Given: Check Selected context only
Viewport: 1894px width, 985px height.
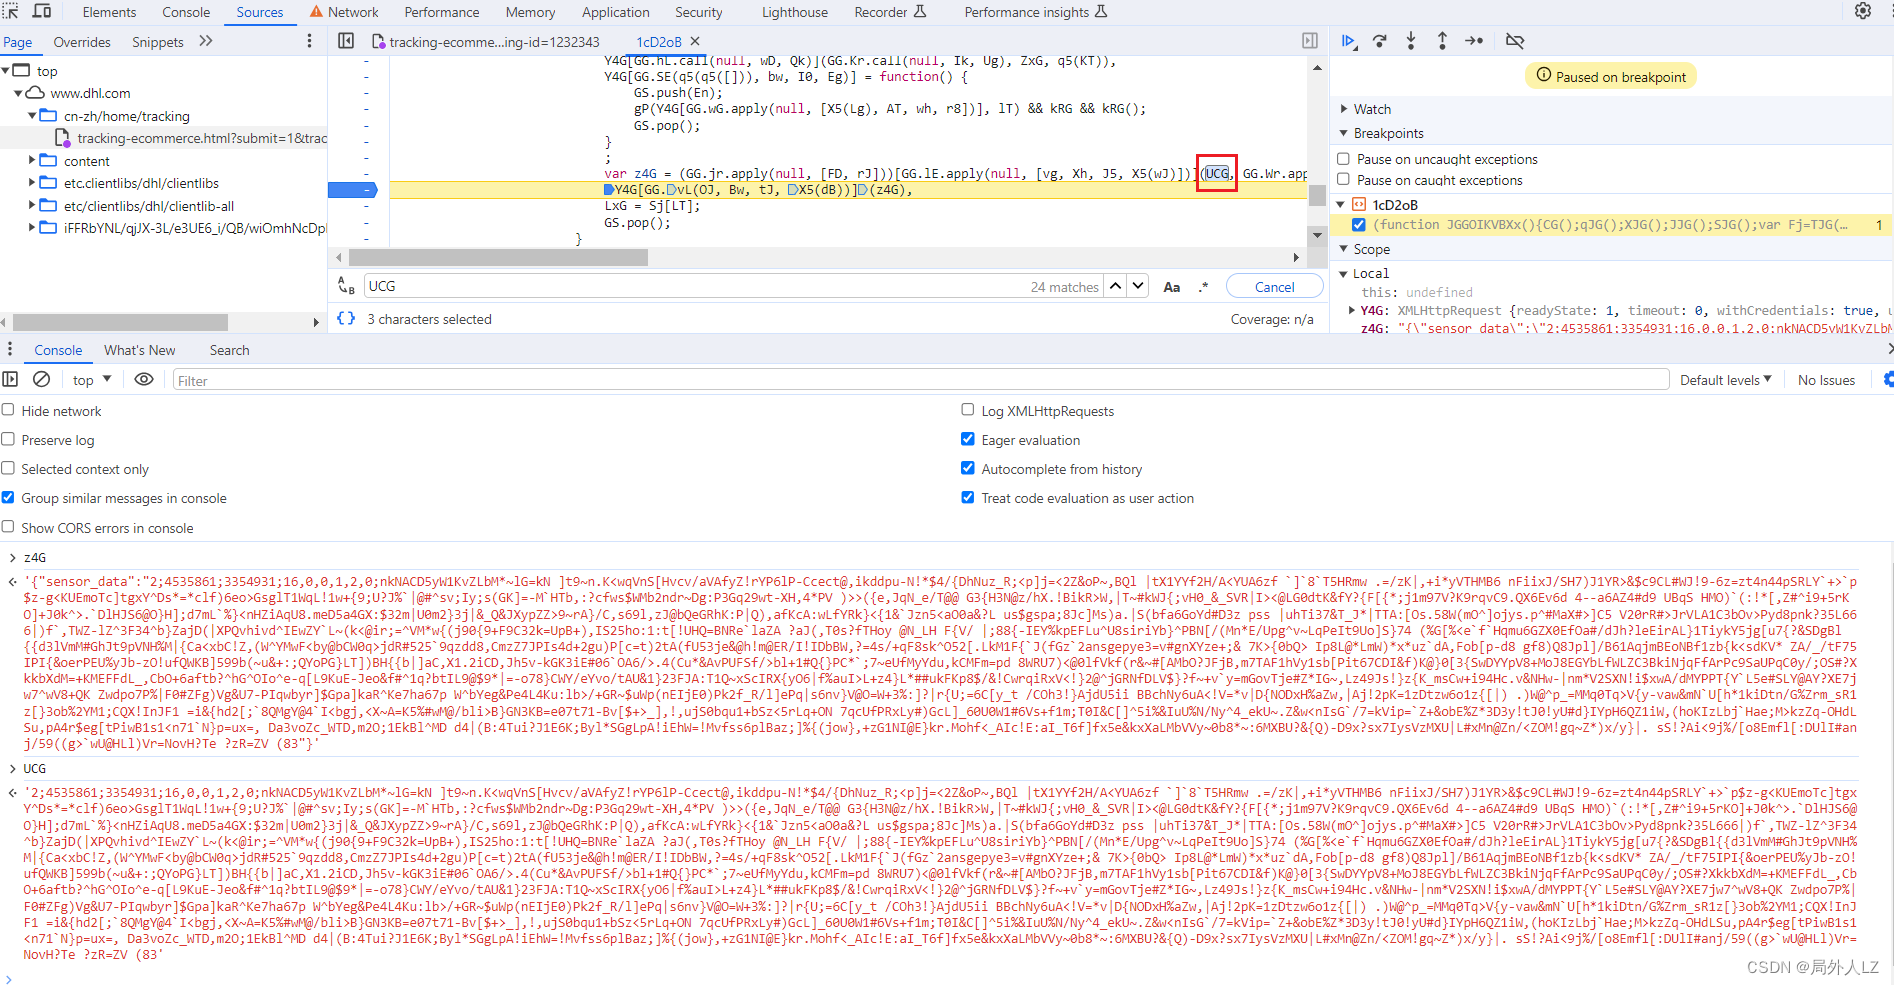Looking at the screenshot, I should coord(8,468).
